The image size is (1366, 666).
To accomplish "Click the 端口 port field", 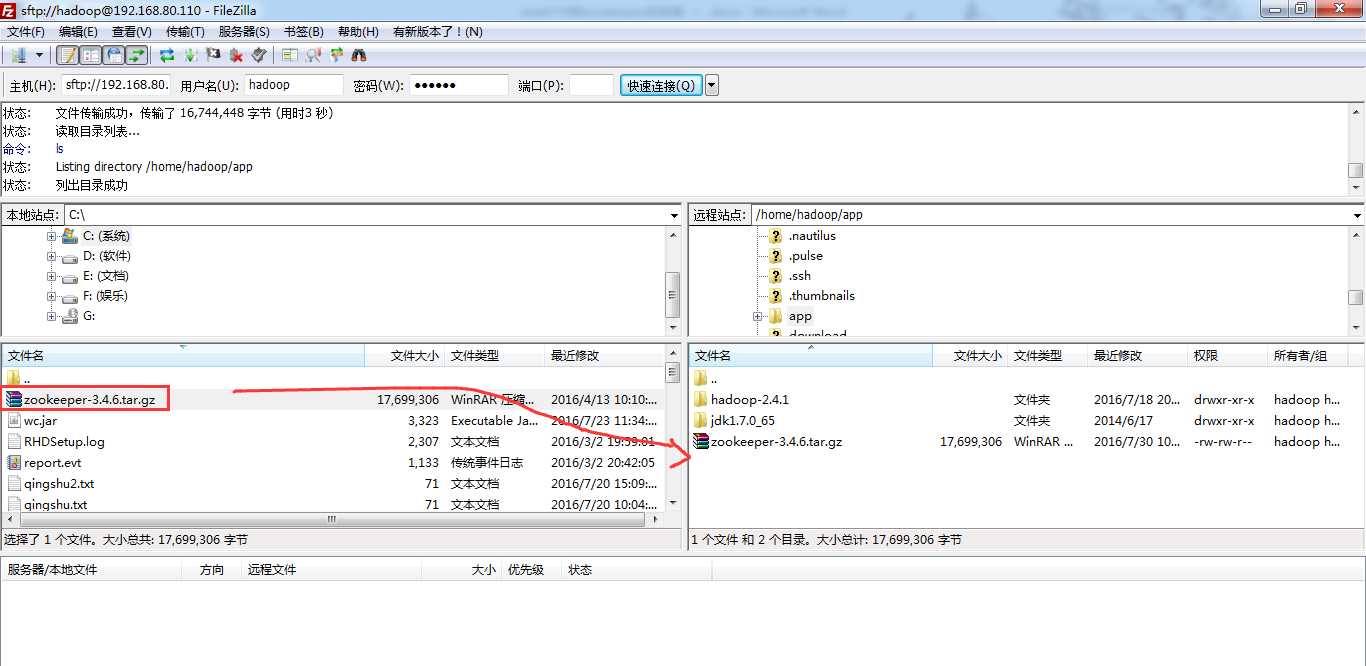I will tap(591, 85).
